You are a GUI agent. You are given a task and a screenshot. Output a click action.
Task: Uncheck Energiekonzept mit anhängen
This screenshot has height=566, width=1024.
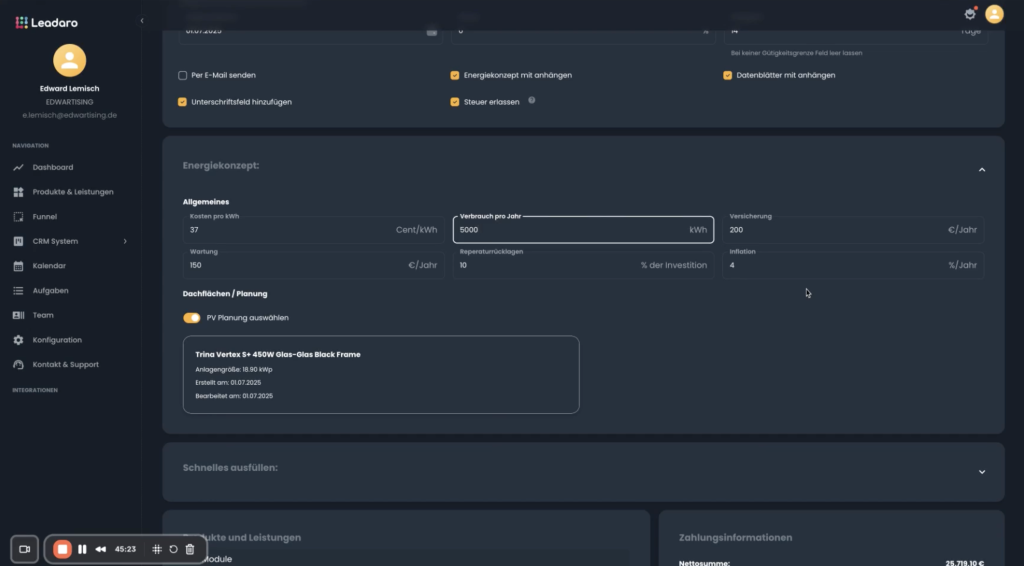[455, 76]
